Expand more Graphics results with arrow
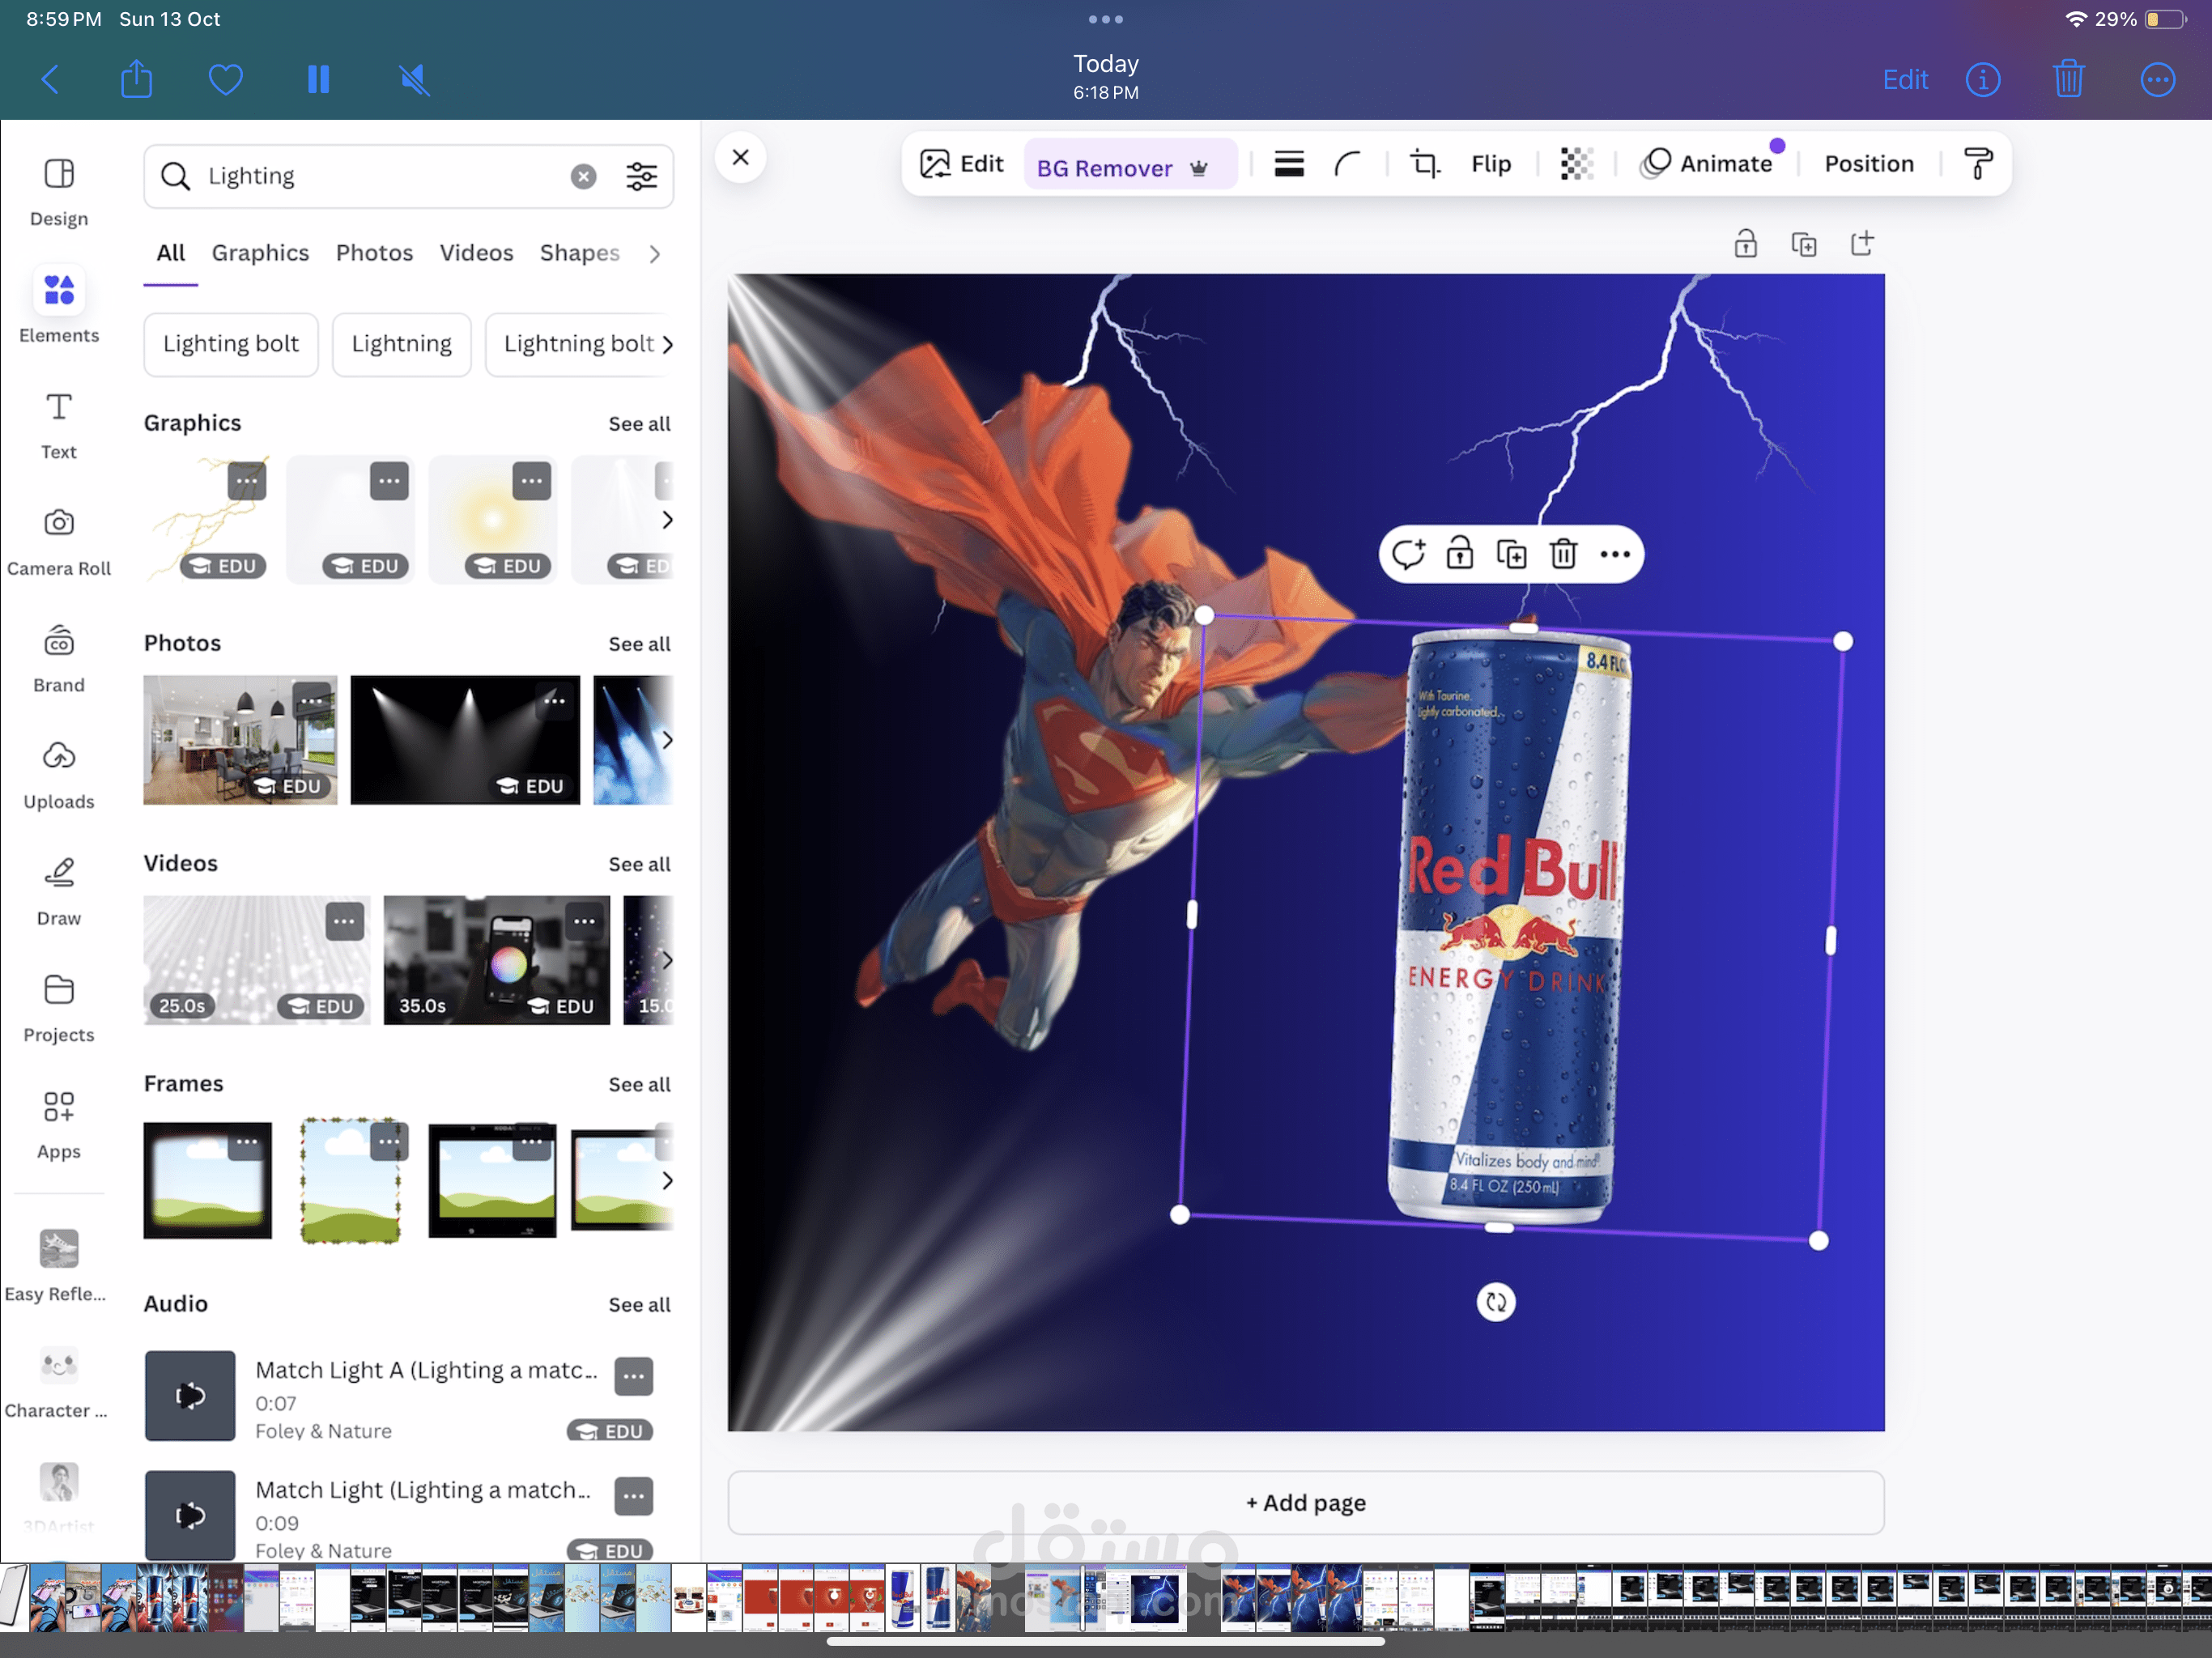2212x1658 pixels. tap(667, 519)
